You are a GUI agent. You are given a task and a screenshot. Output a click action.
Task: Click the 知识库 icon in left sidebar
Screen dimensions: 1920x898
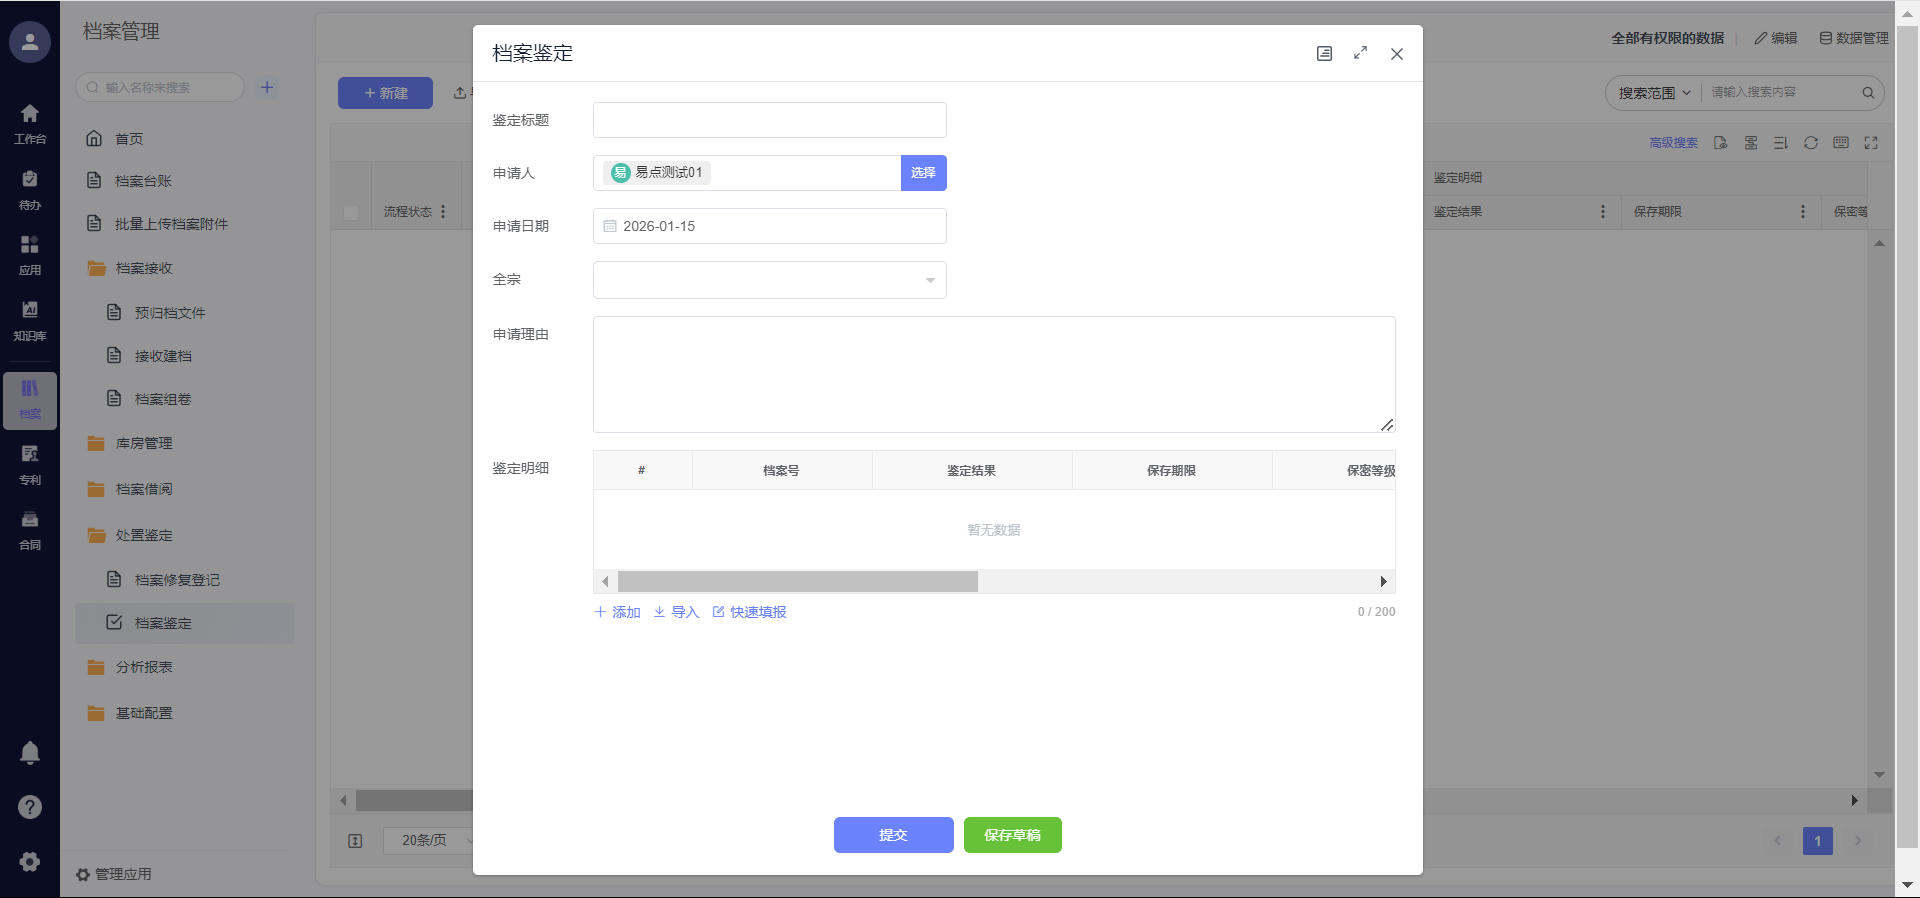[30, 319]
